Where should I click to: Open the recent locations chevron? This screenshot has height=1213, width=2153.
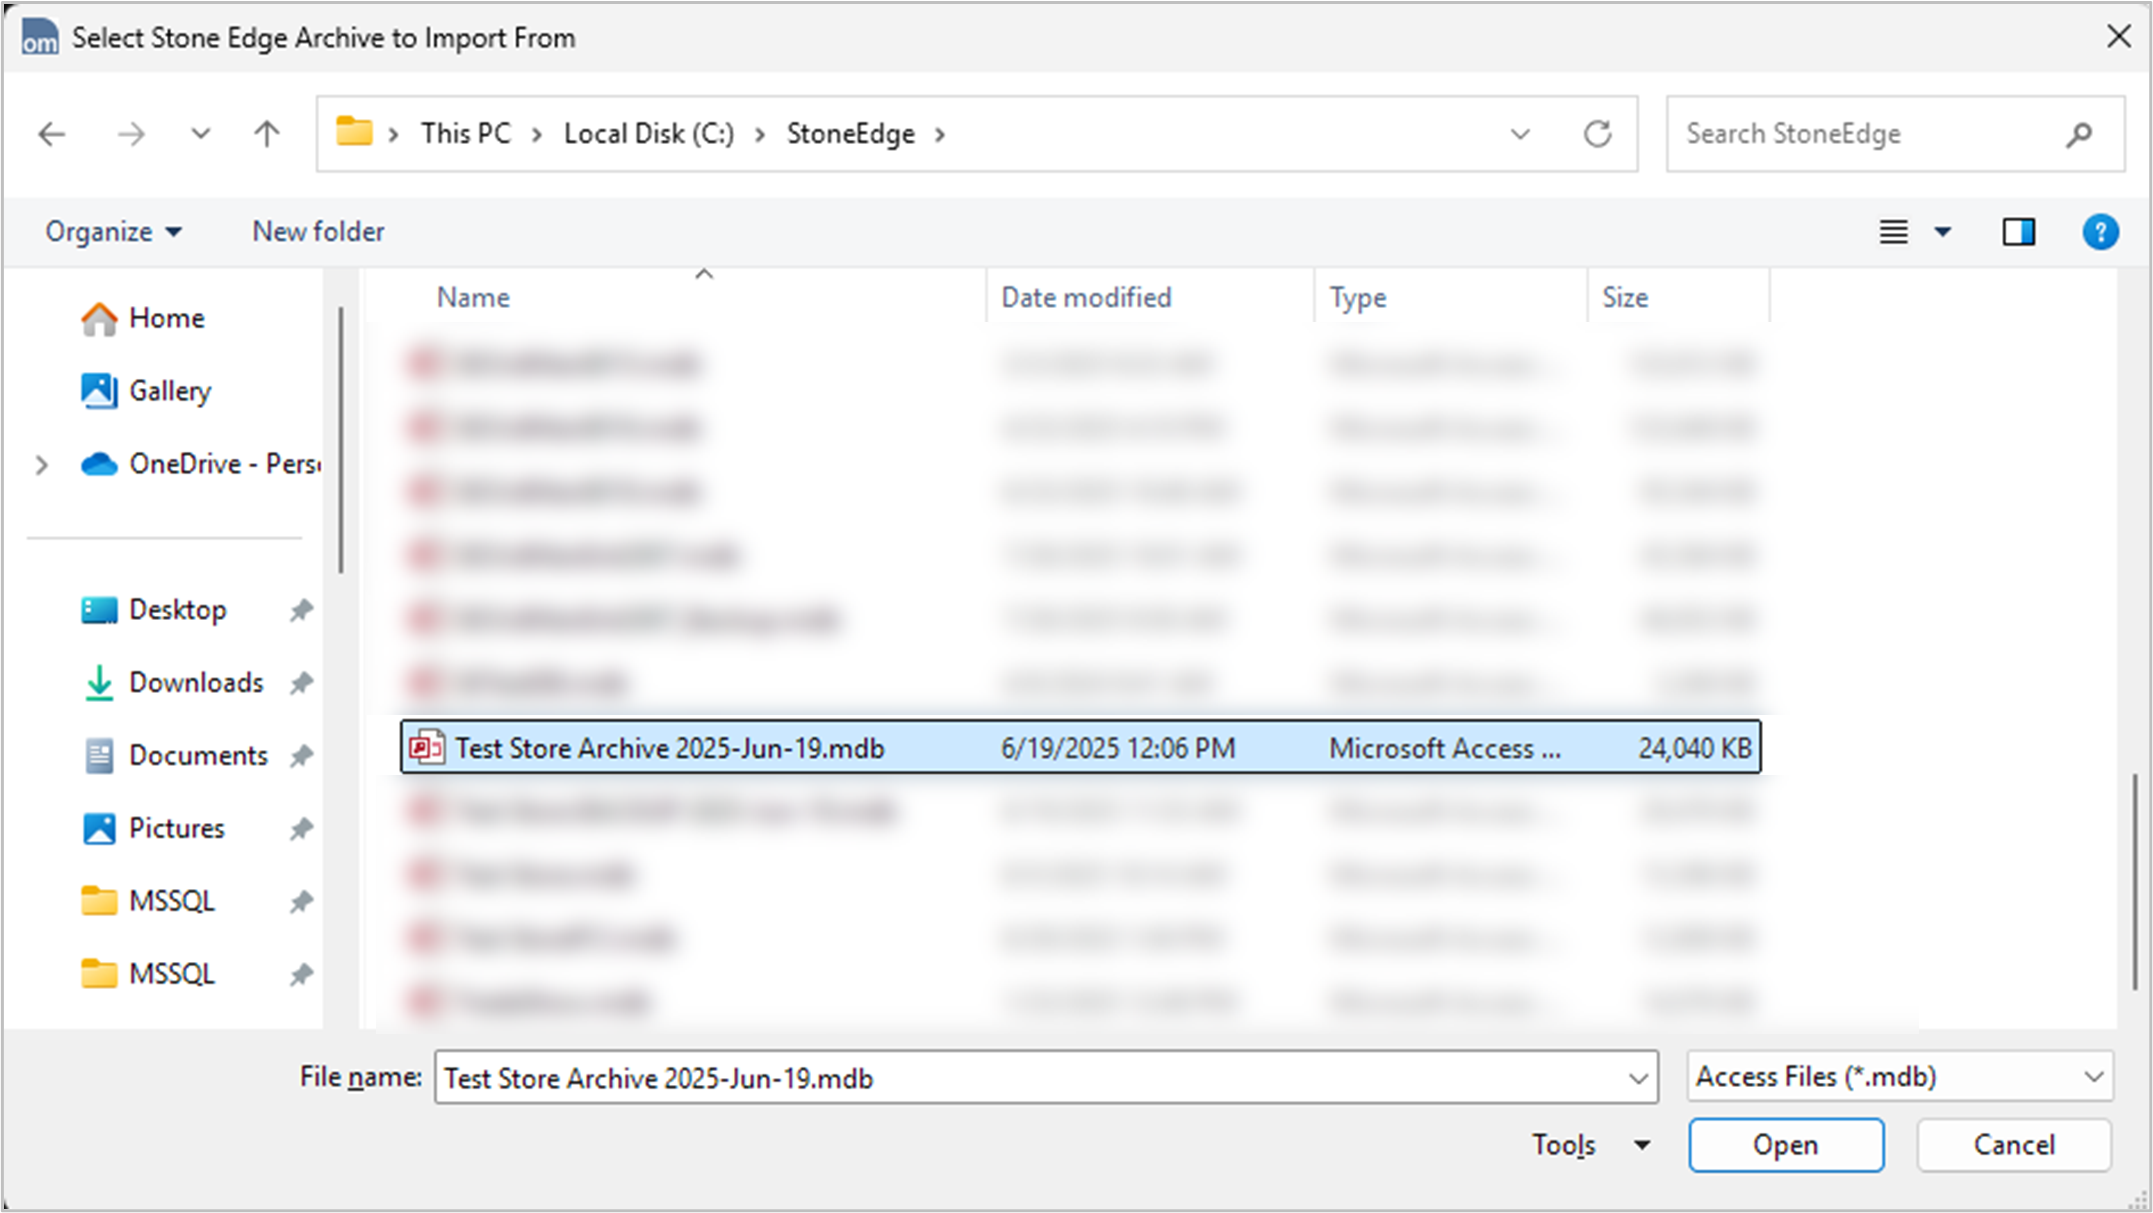click(x=200, y=134)
